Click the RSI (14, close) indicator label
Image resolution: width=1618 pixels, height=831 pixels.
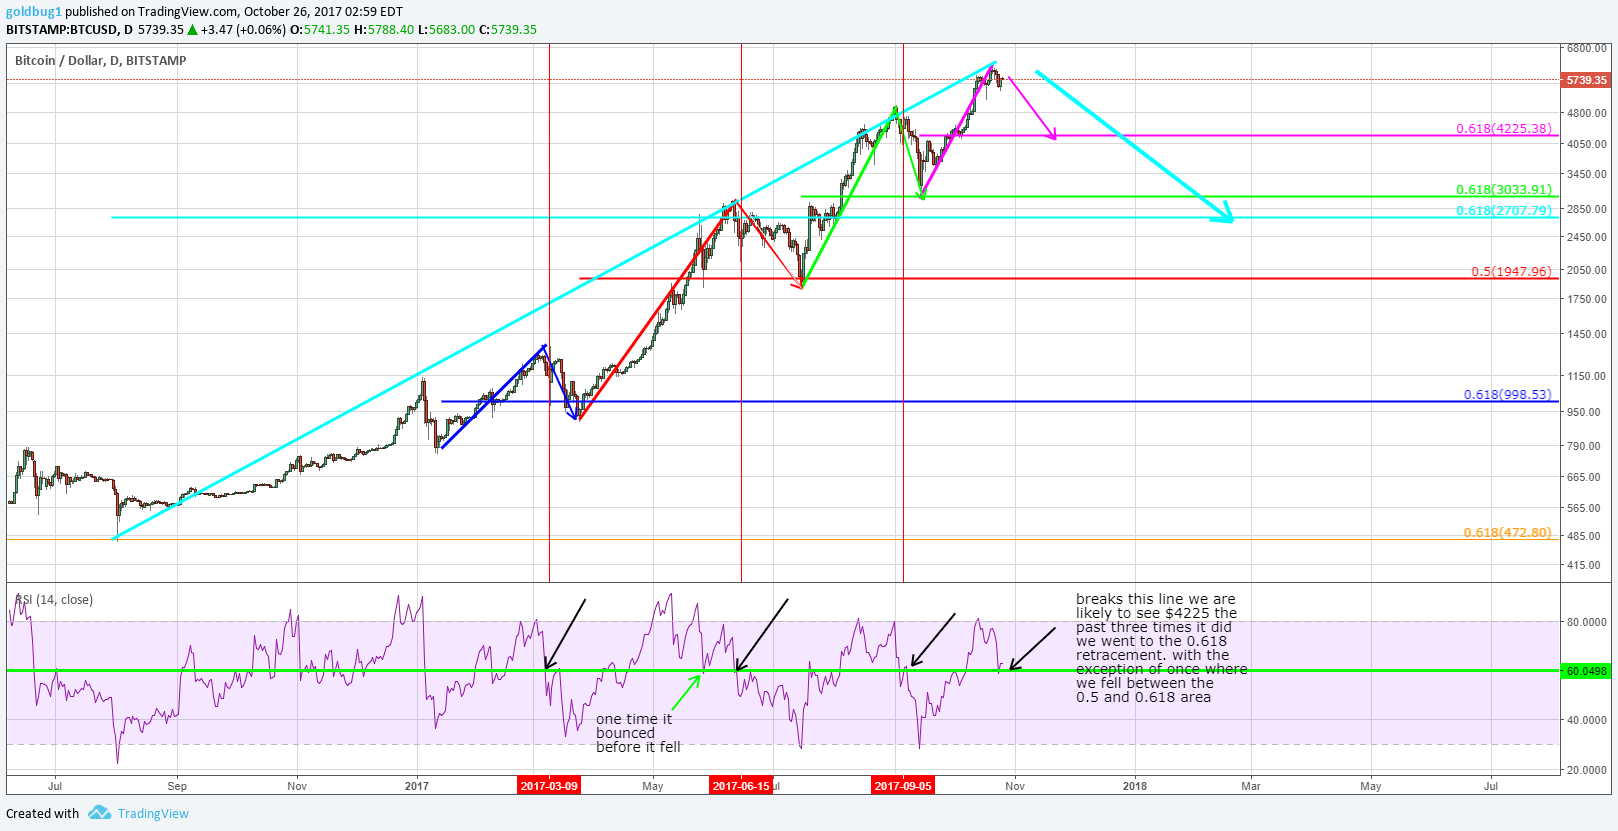click(x=54, y=600)
